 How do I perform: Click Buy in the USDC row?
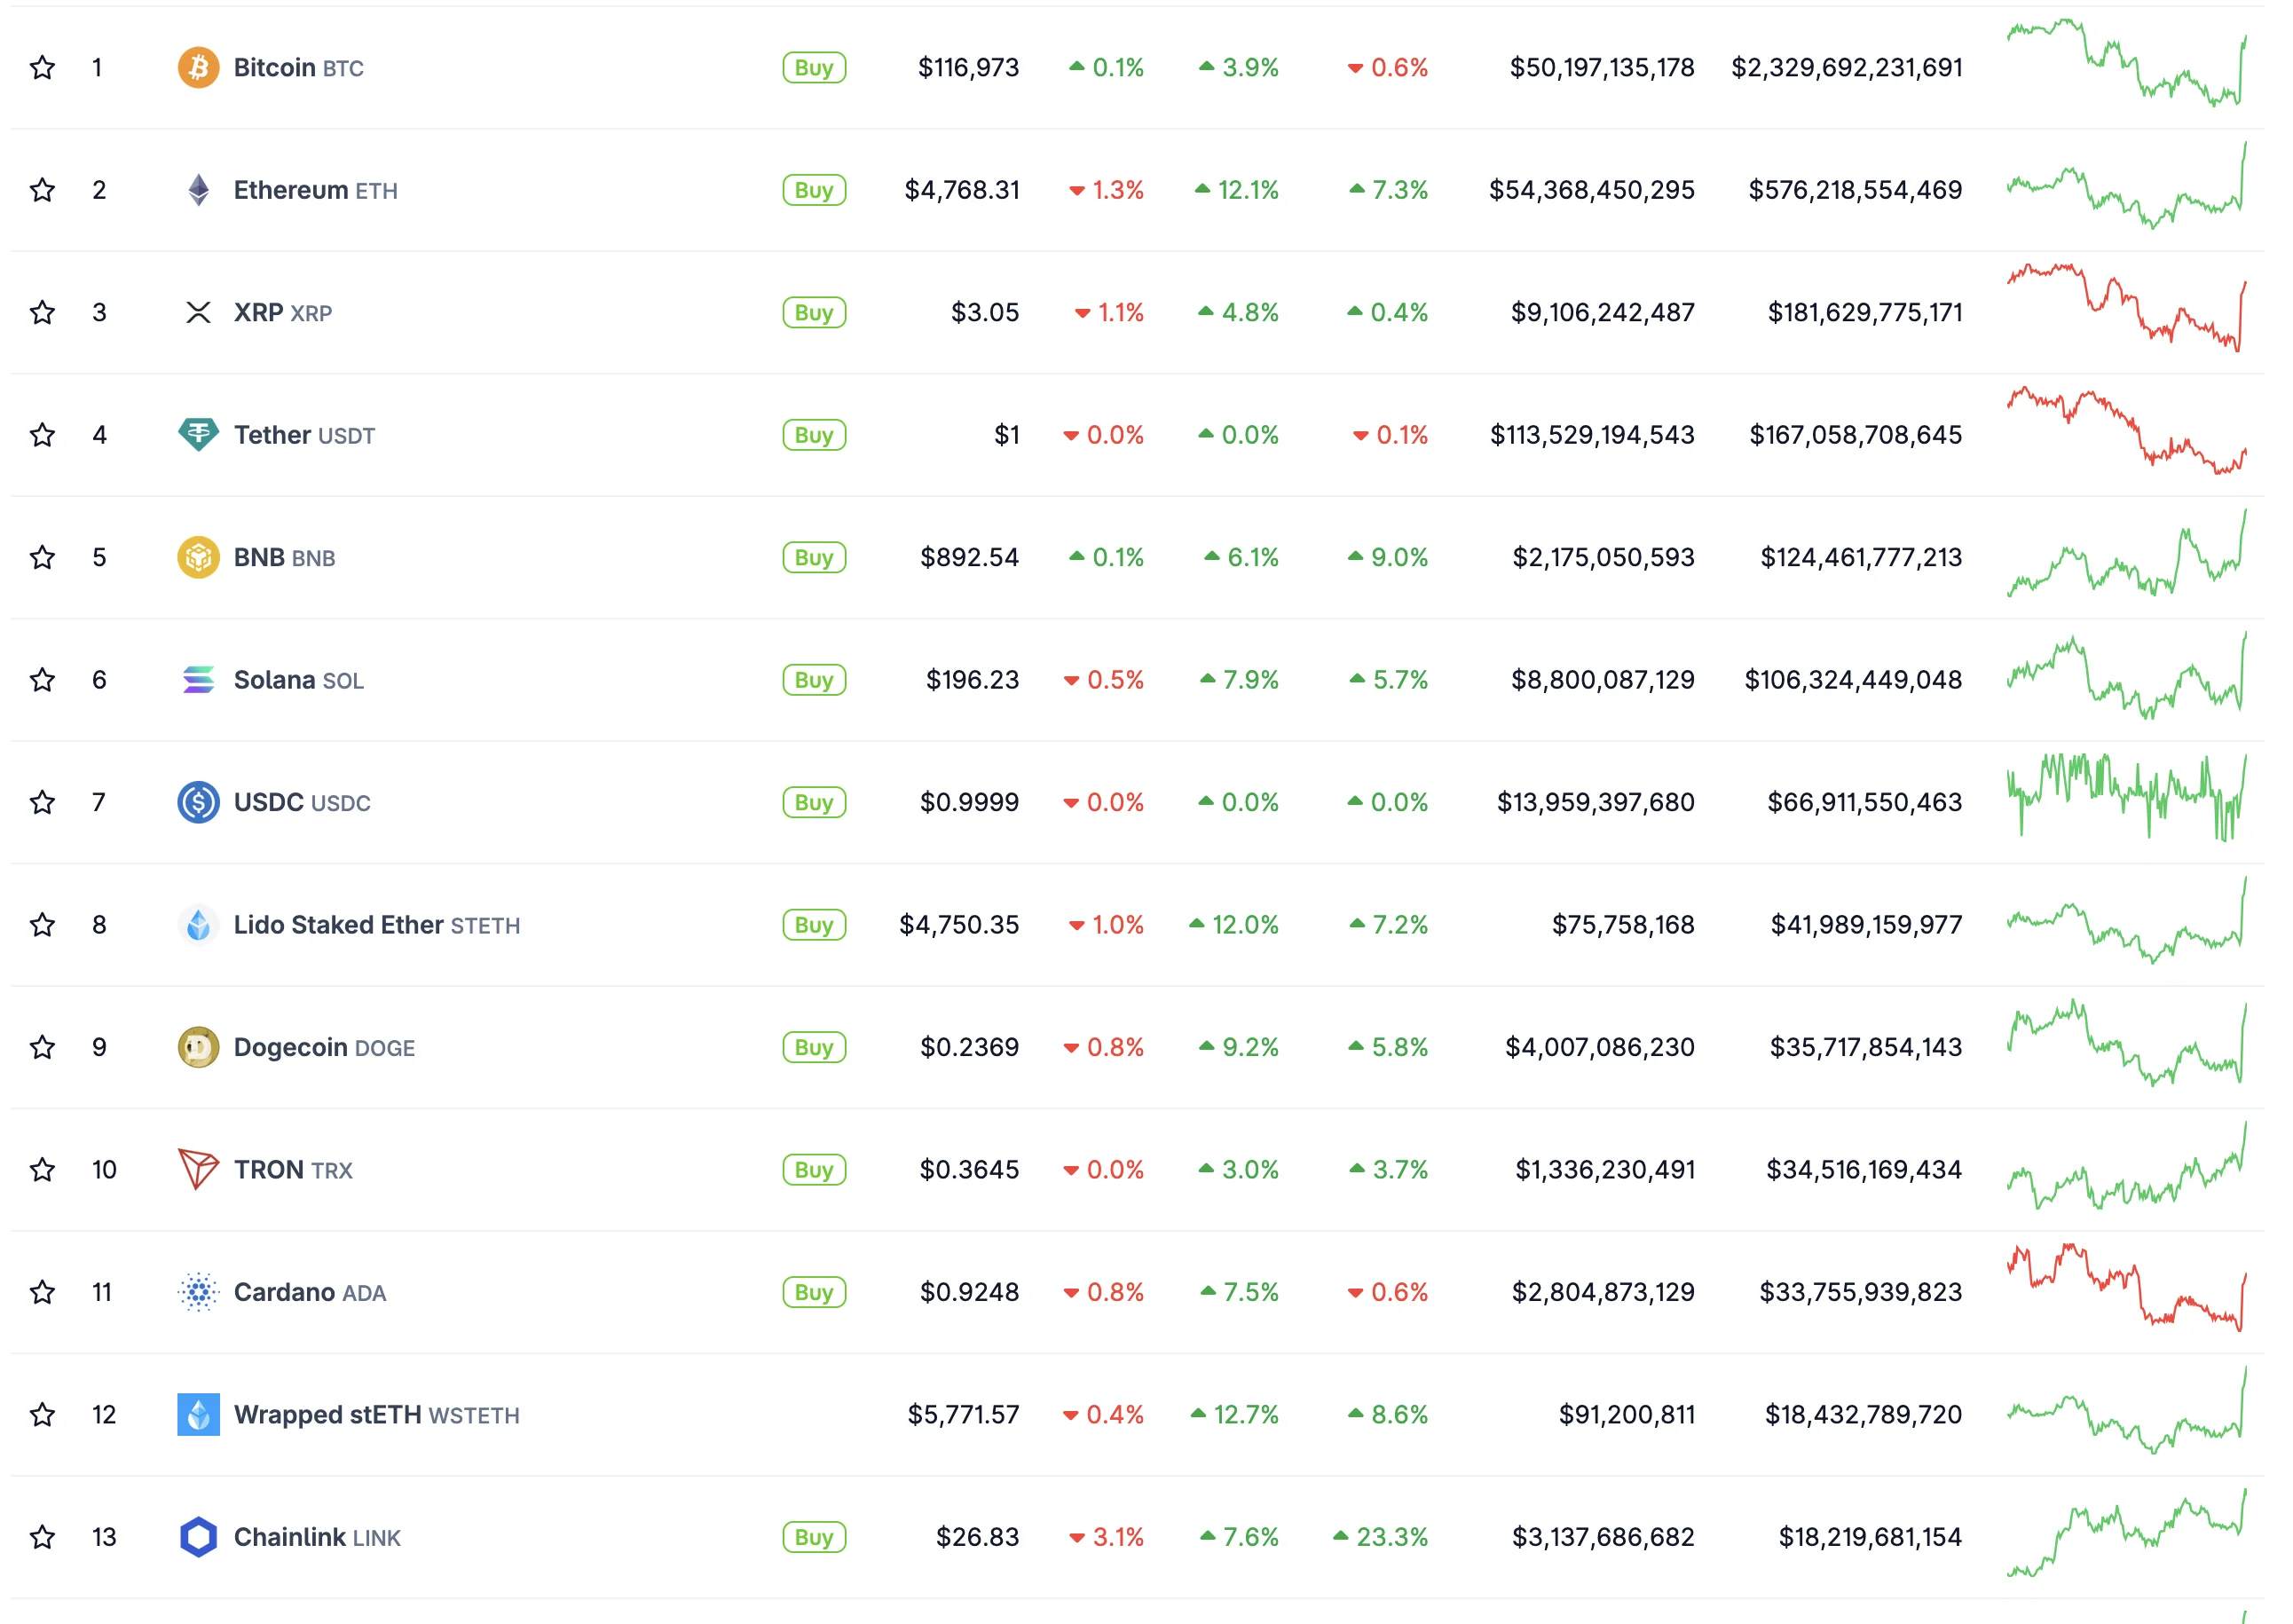[815, 803]
